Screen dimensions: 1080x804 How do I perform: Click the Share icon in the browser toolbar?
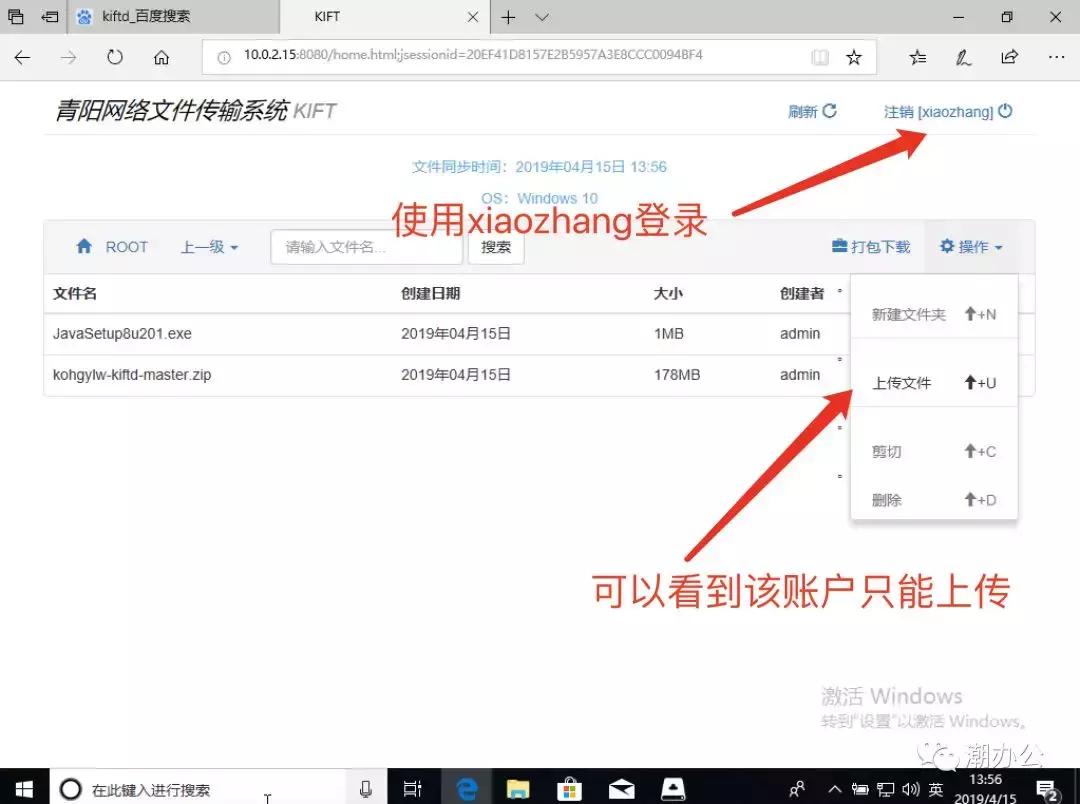coord(1010,57)
